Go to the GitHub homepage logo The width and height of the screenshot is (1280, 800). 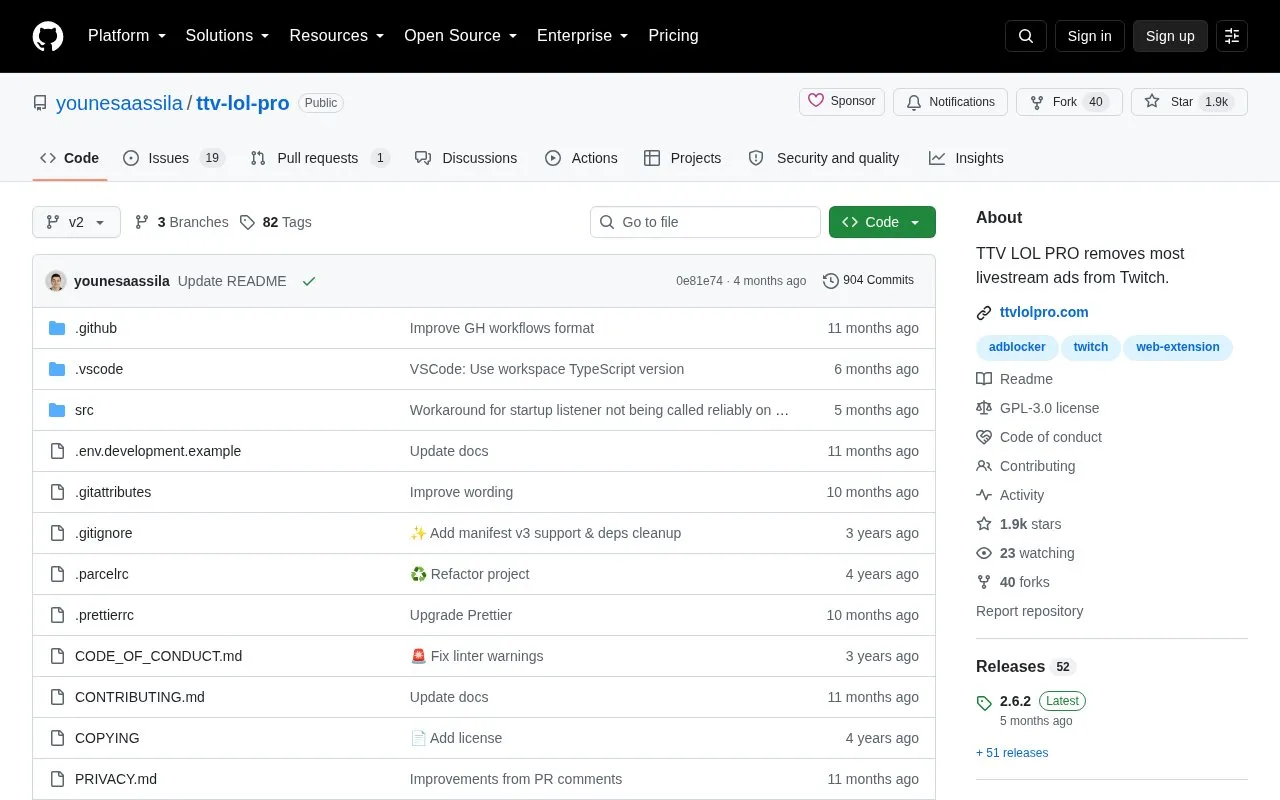click(x=48, y=36)
